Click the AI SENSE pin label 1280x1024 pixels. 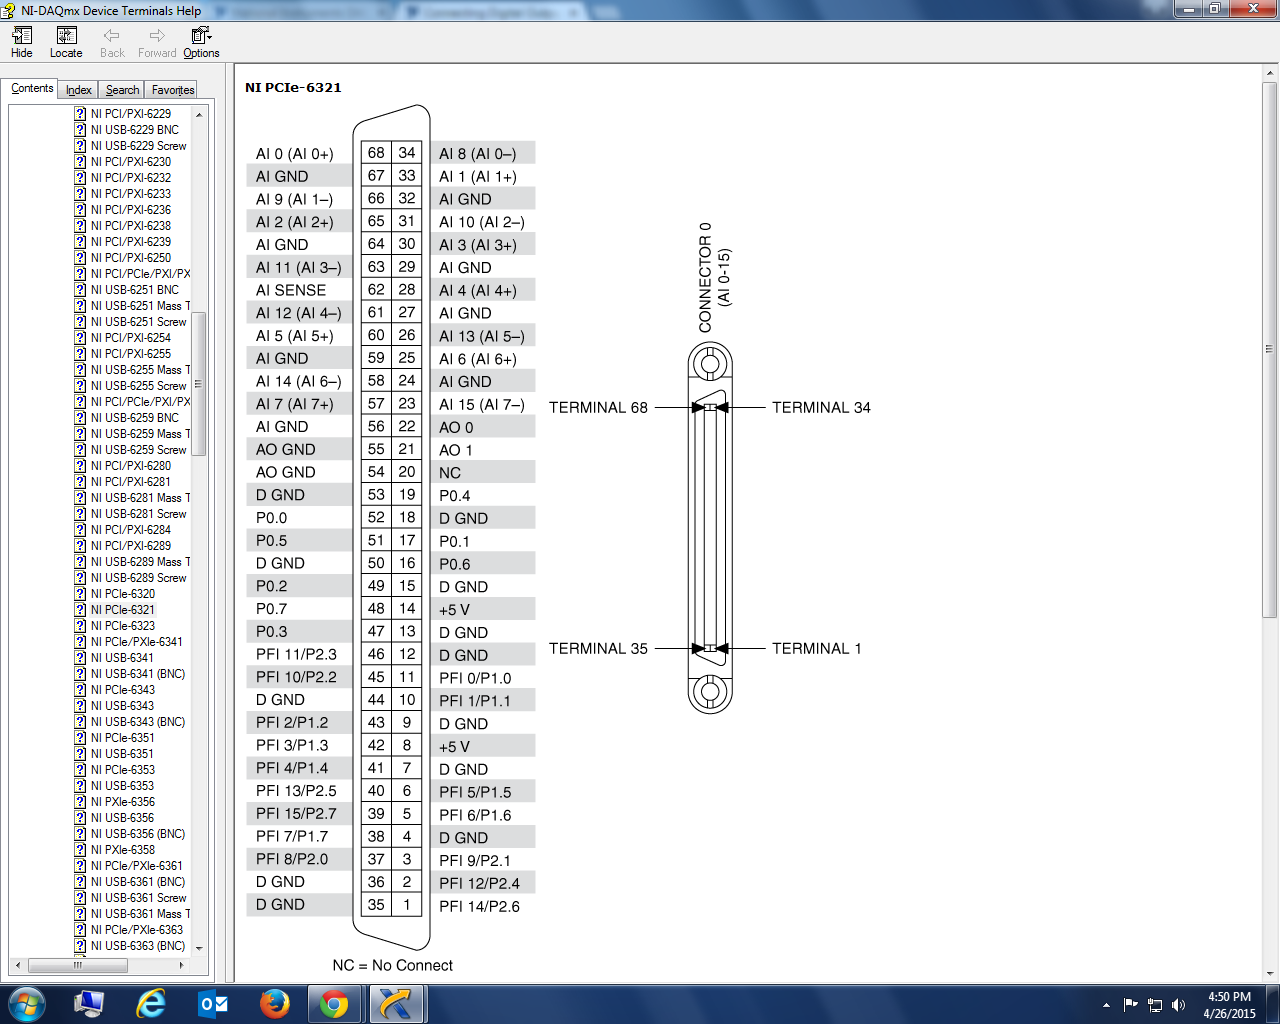(291, 290)
